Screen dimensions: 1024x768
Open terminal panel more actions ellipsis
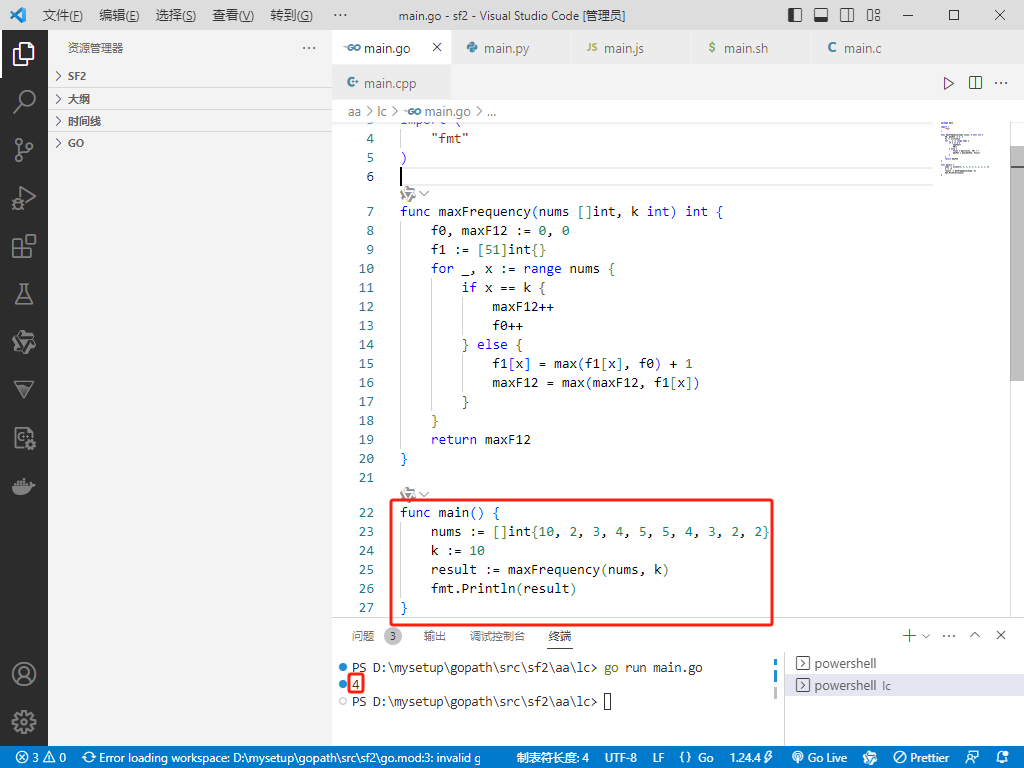[x=949, y=635]
